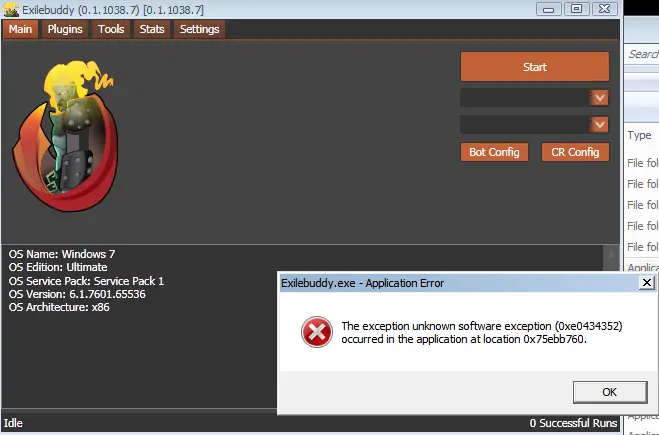The height and width of the screenshot is (435, 659).
Task: Open the Main tab
Action: pos(20,29)
